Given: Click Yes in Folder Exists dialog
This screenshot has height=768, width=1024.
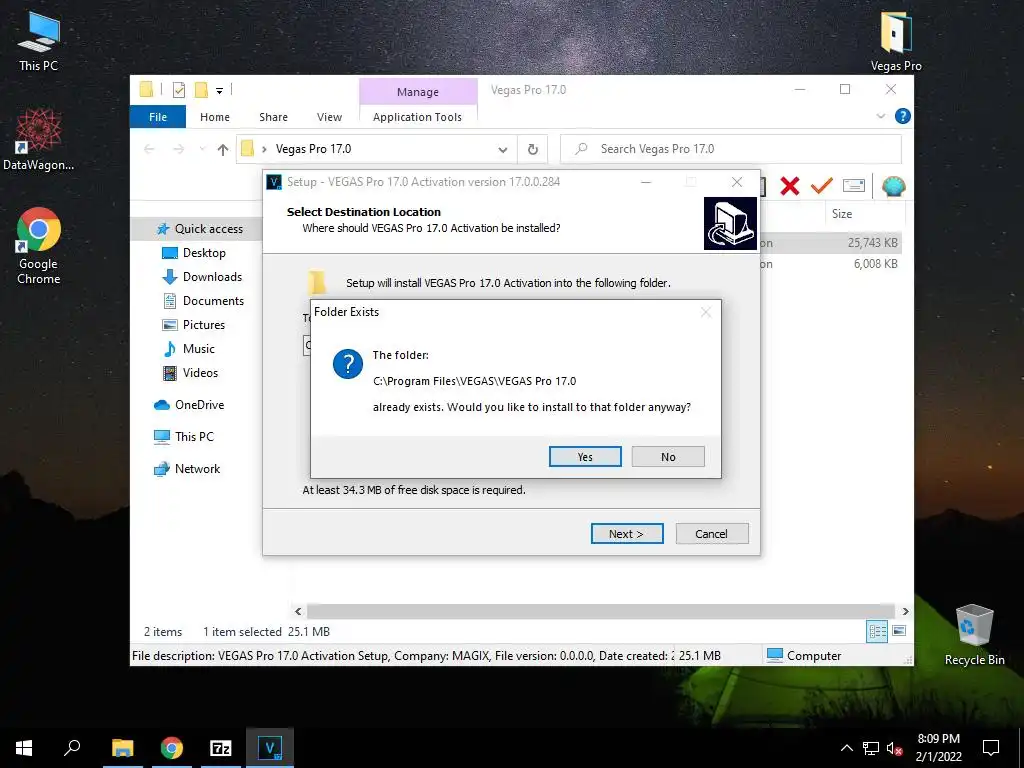Looking at the screenshot, I should pos(585,456).
